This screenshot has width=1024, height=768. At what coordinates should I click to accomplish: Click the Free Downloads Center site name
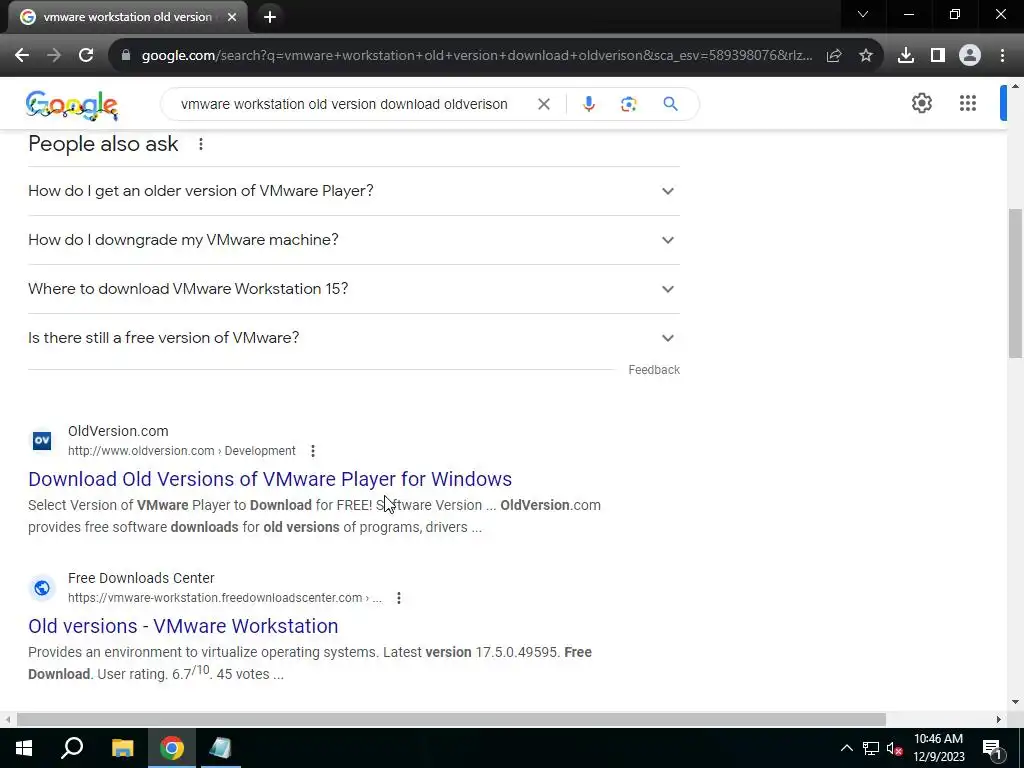141,578
